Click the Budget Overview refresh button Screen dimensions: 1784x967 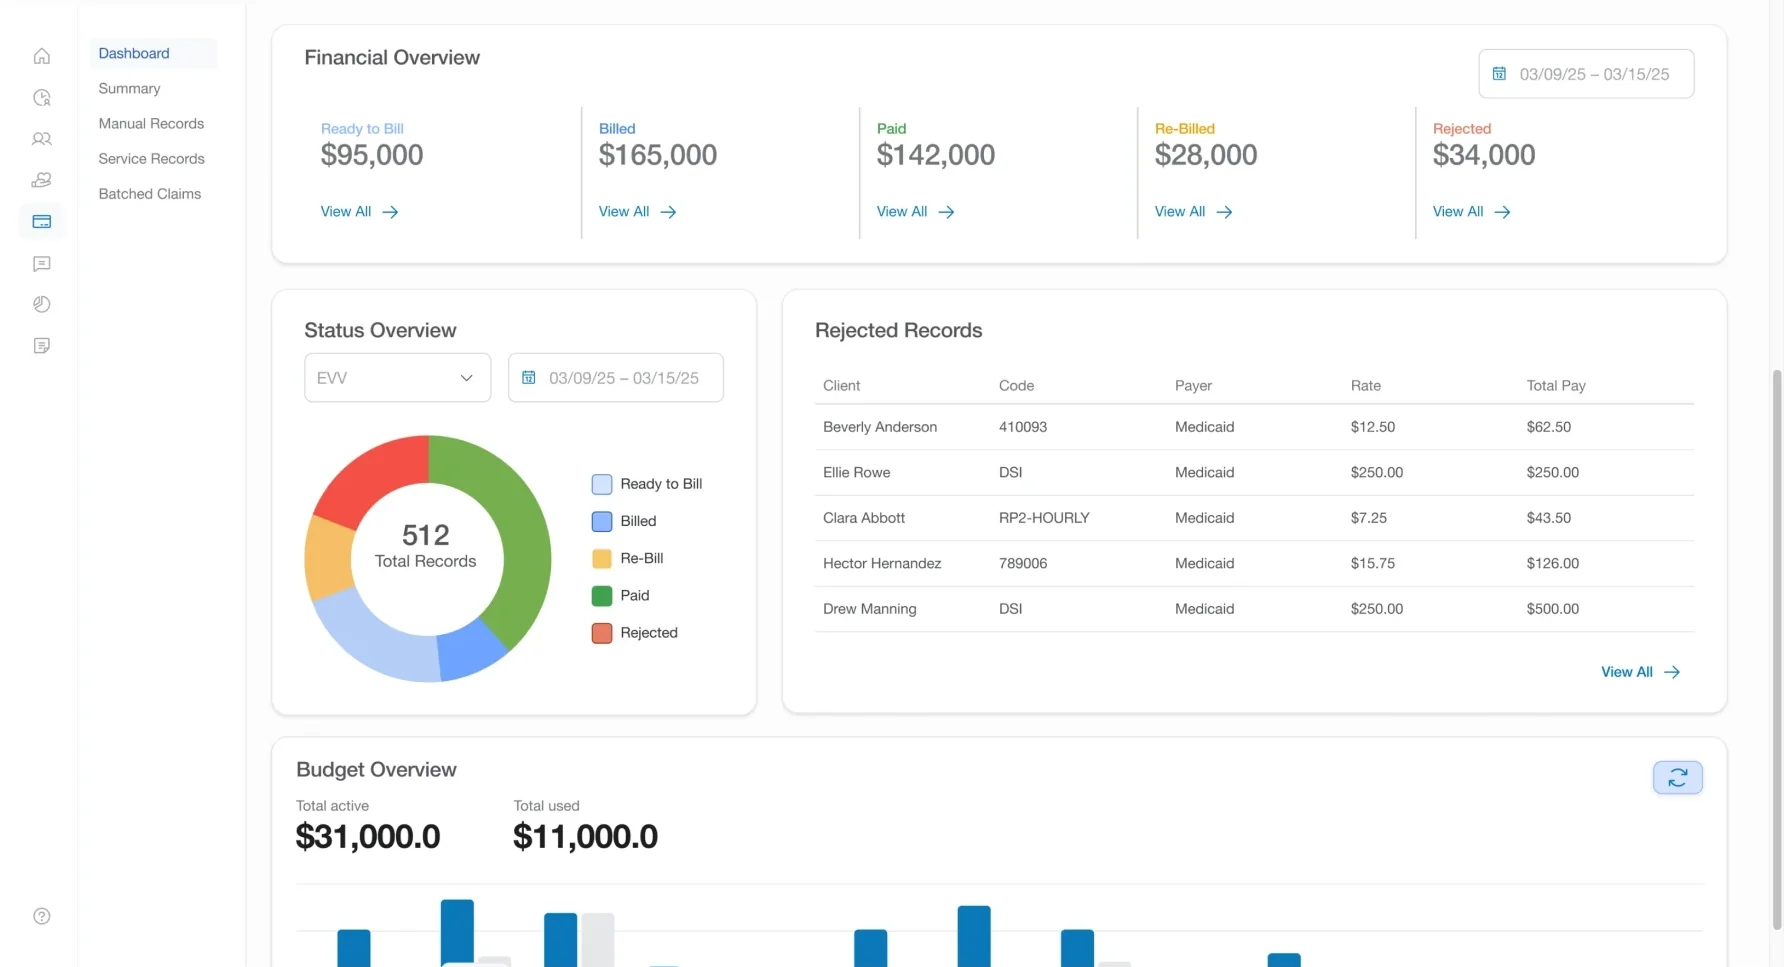pyautogui.click(x=1677, y=777)
